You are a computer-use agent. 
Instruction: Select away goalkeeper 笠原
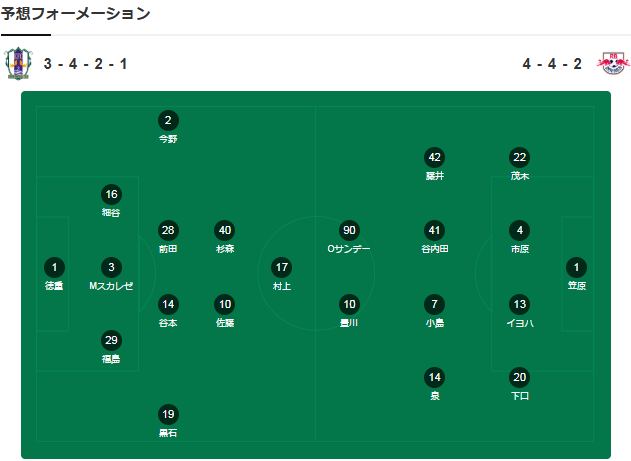coord(576,274)
